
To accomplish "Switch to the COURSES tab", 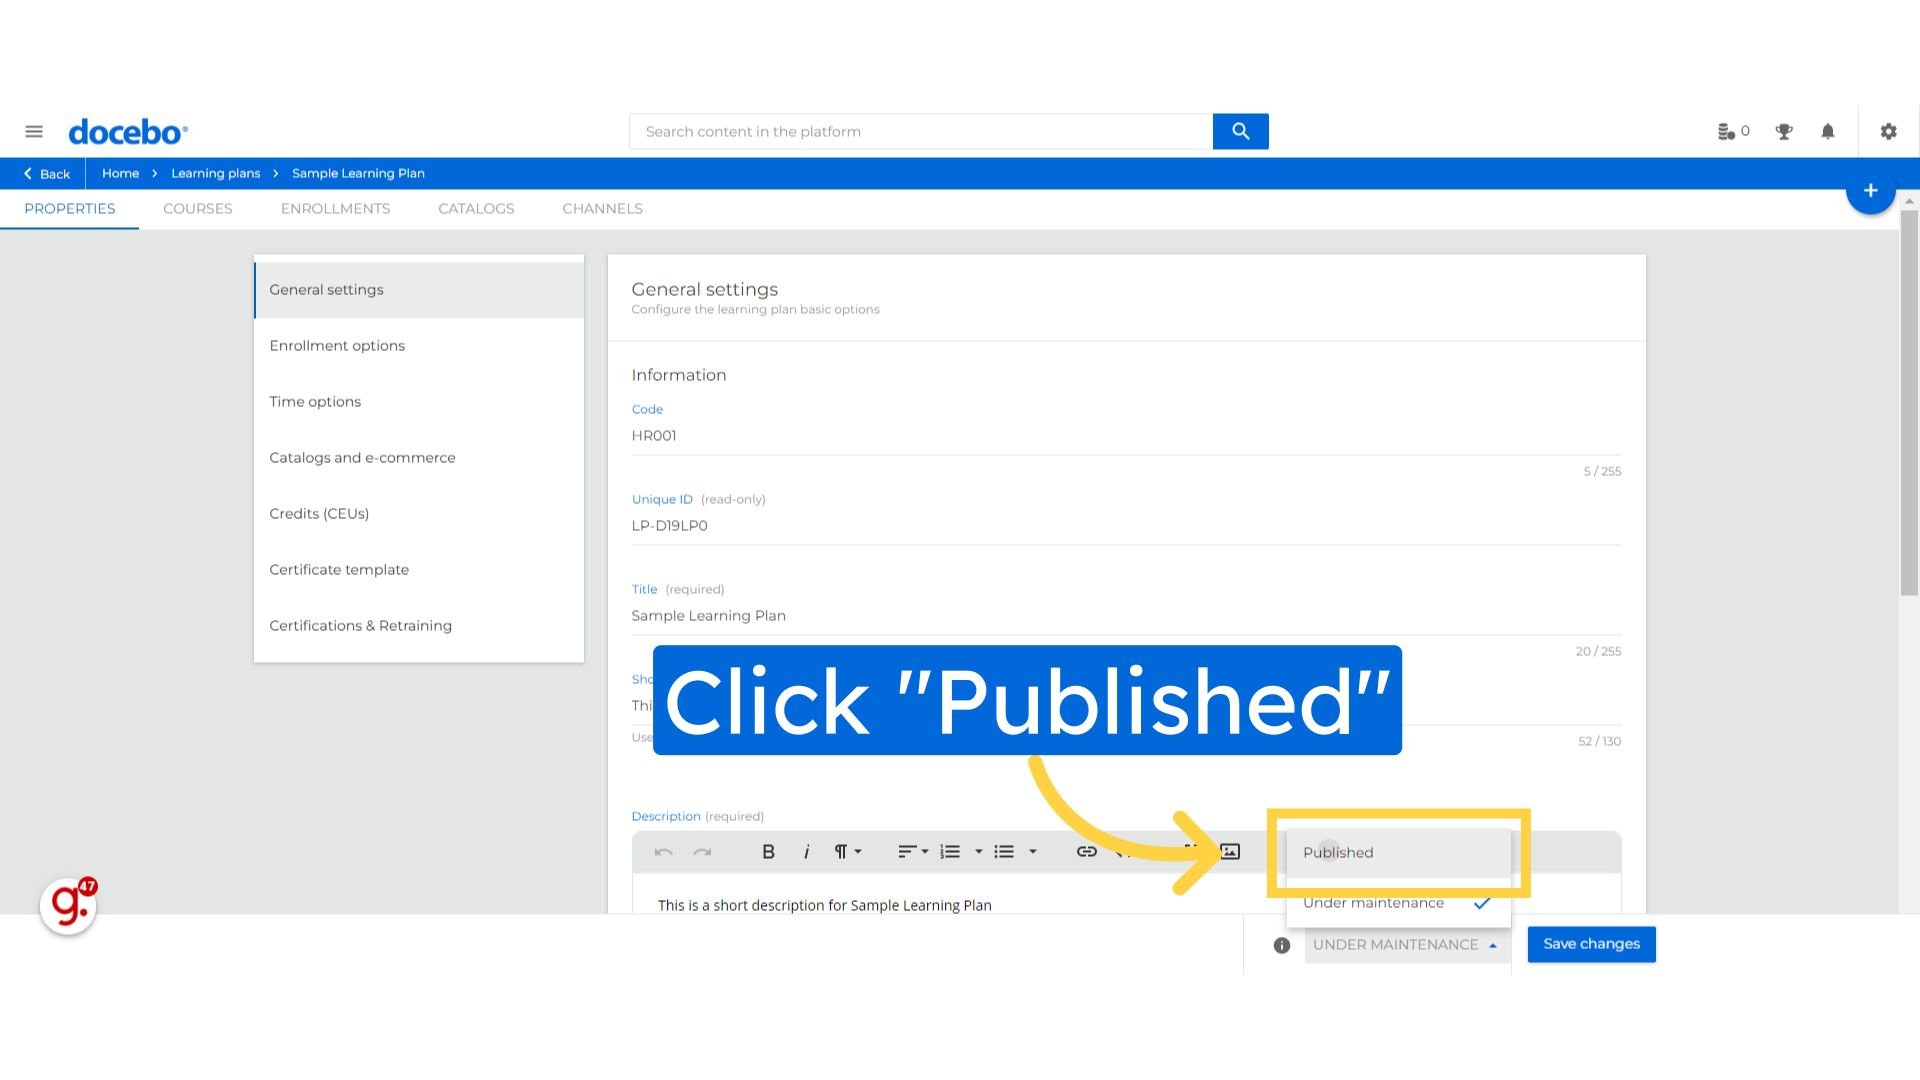I will click(x=198, y=208).
